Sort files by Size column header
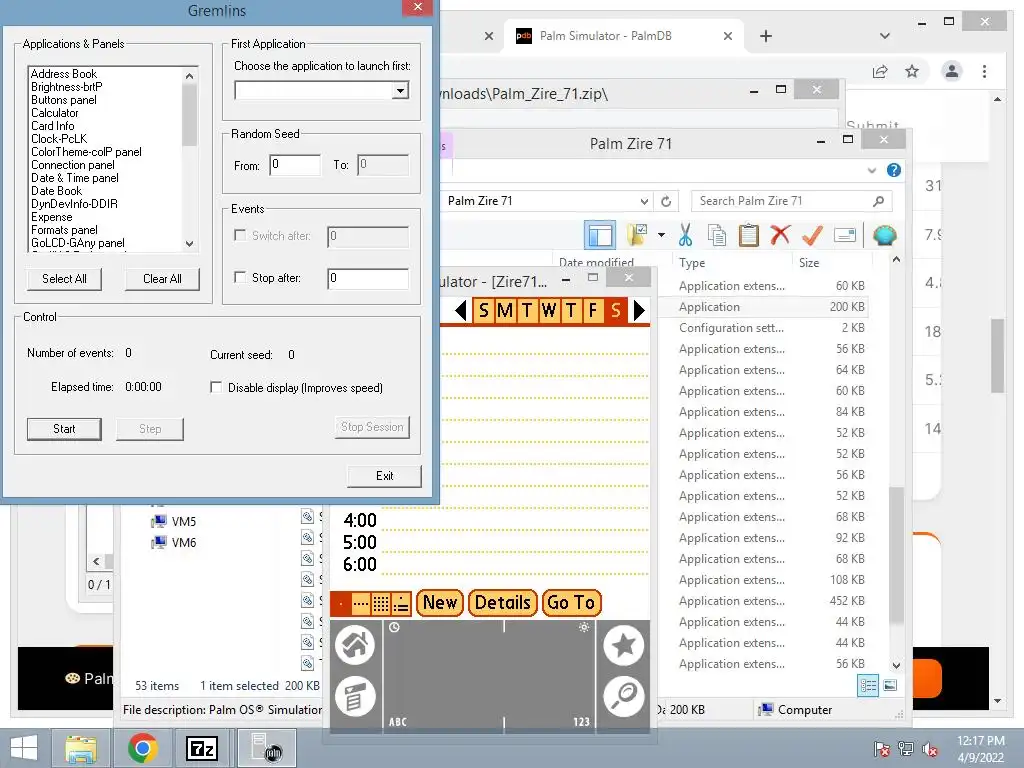Screen dimensions: 1024x768 click(x=808, y=263)
